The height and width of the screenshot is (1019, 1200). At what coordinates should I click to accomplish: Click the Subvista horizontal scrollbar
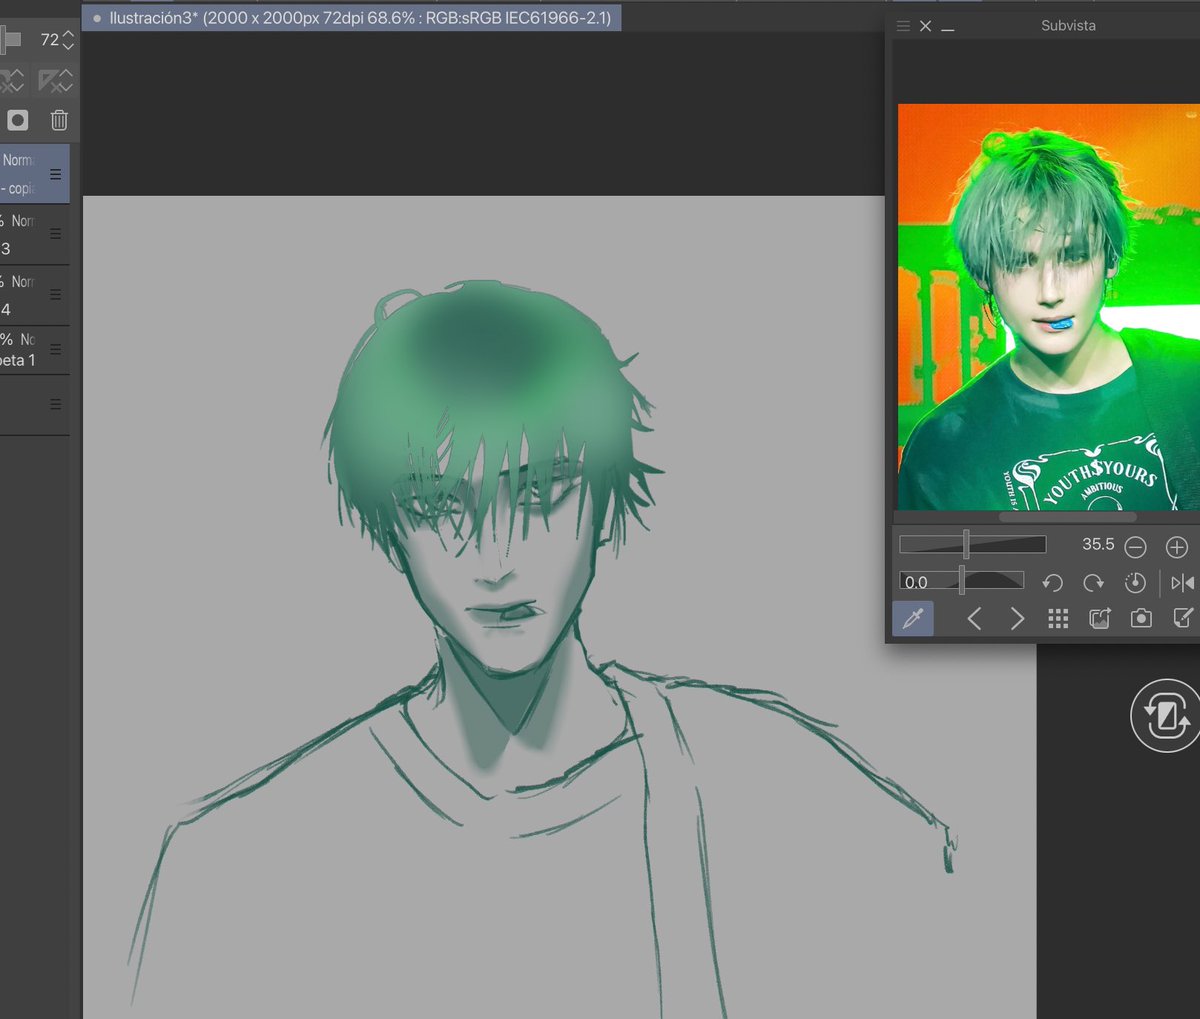point(1067,517)
